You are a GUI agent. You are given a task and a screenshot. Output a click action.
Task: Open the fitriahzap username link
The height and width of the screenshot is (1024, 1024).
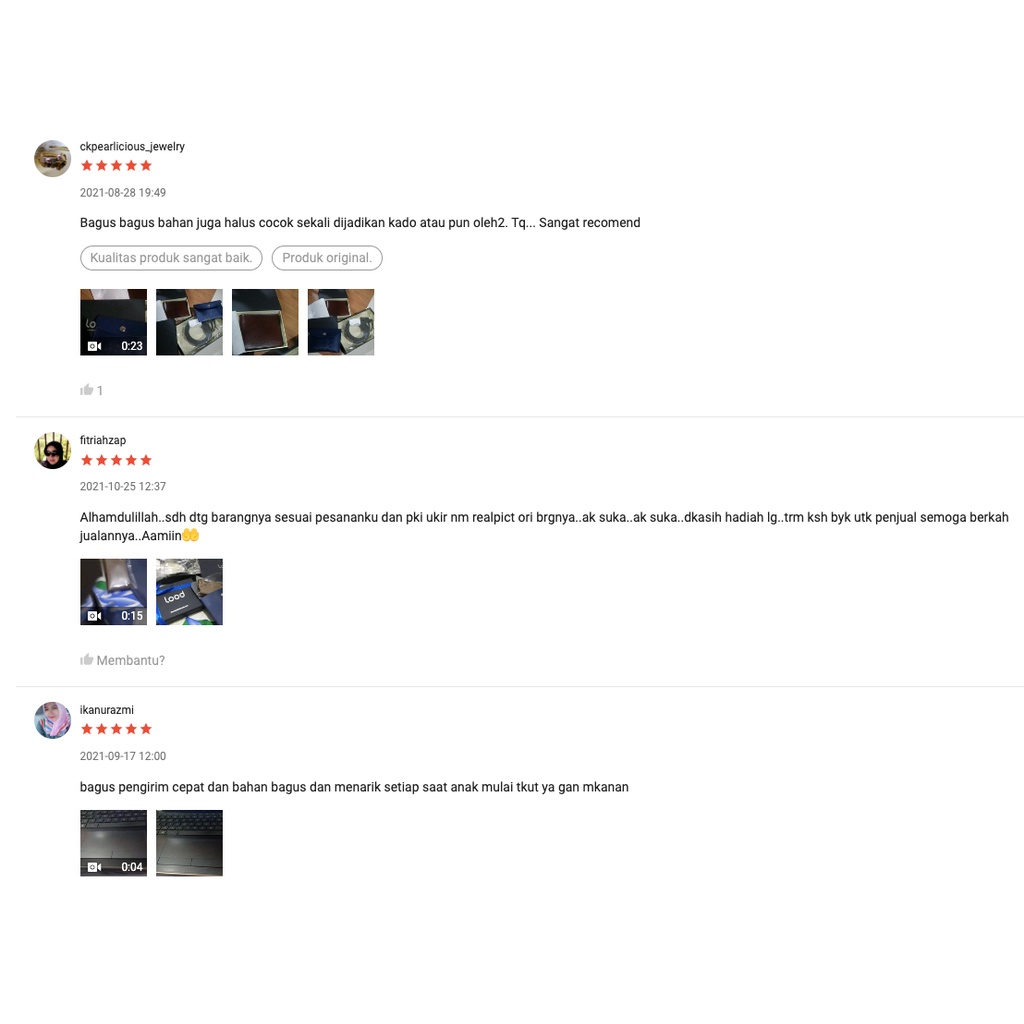tap(103, 440)
